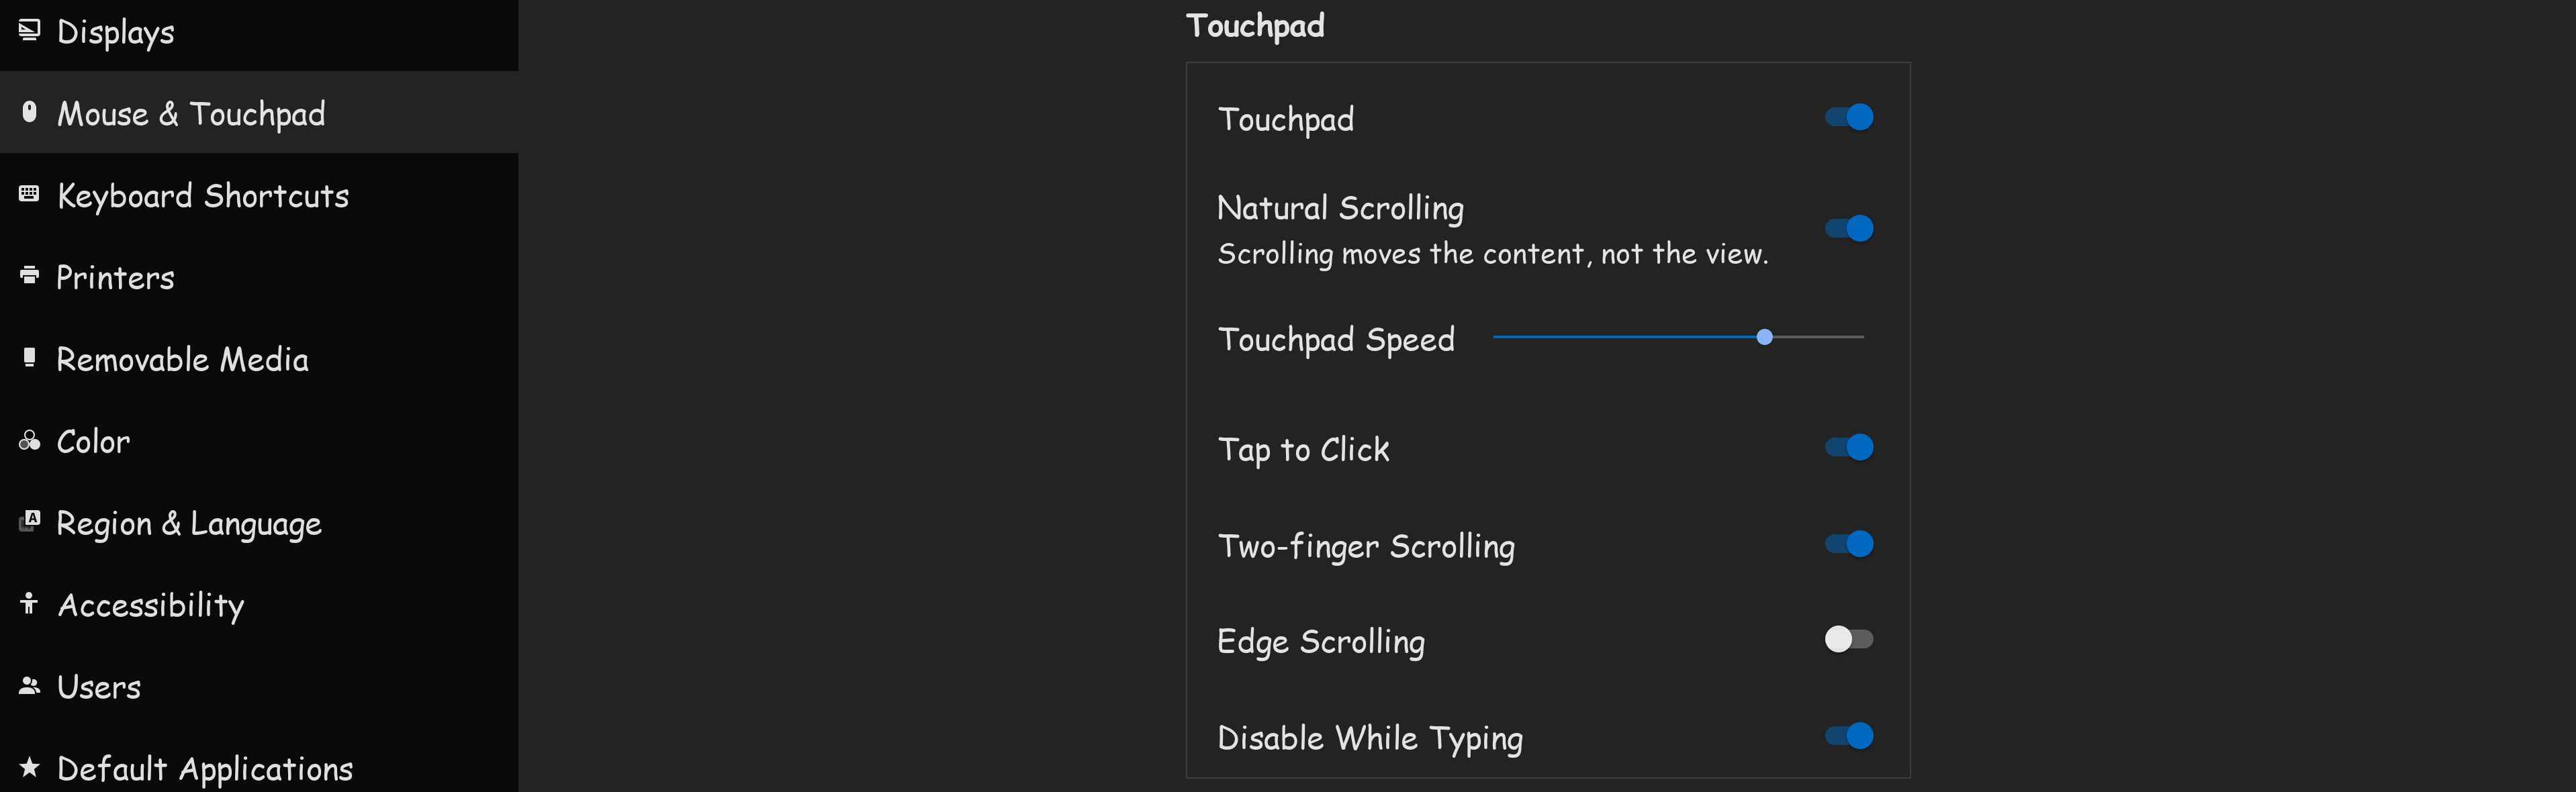This screenshot has width=2576, height=792.
Task: Click the star icon for Default Applications
Action: pyautogui.click(x=29, y=767)
